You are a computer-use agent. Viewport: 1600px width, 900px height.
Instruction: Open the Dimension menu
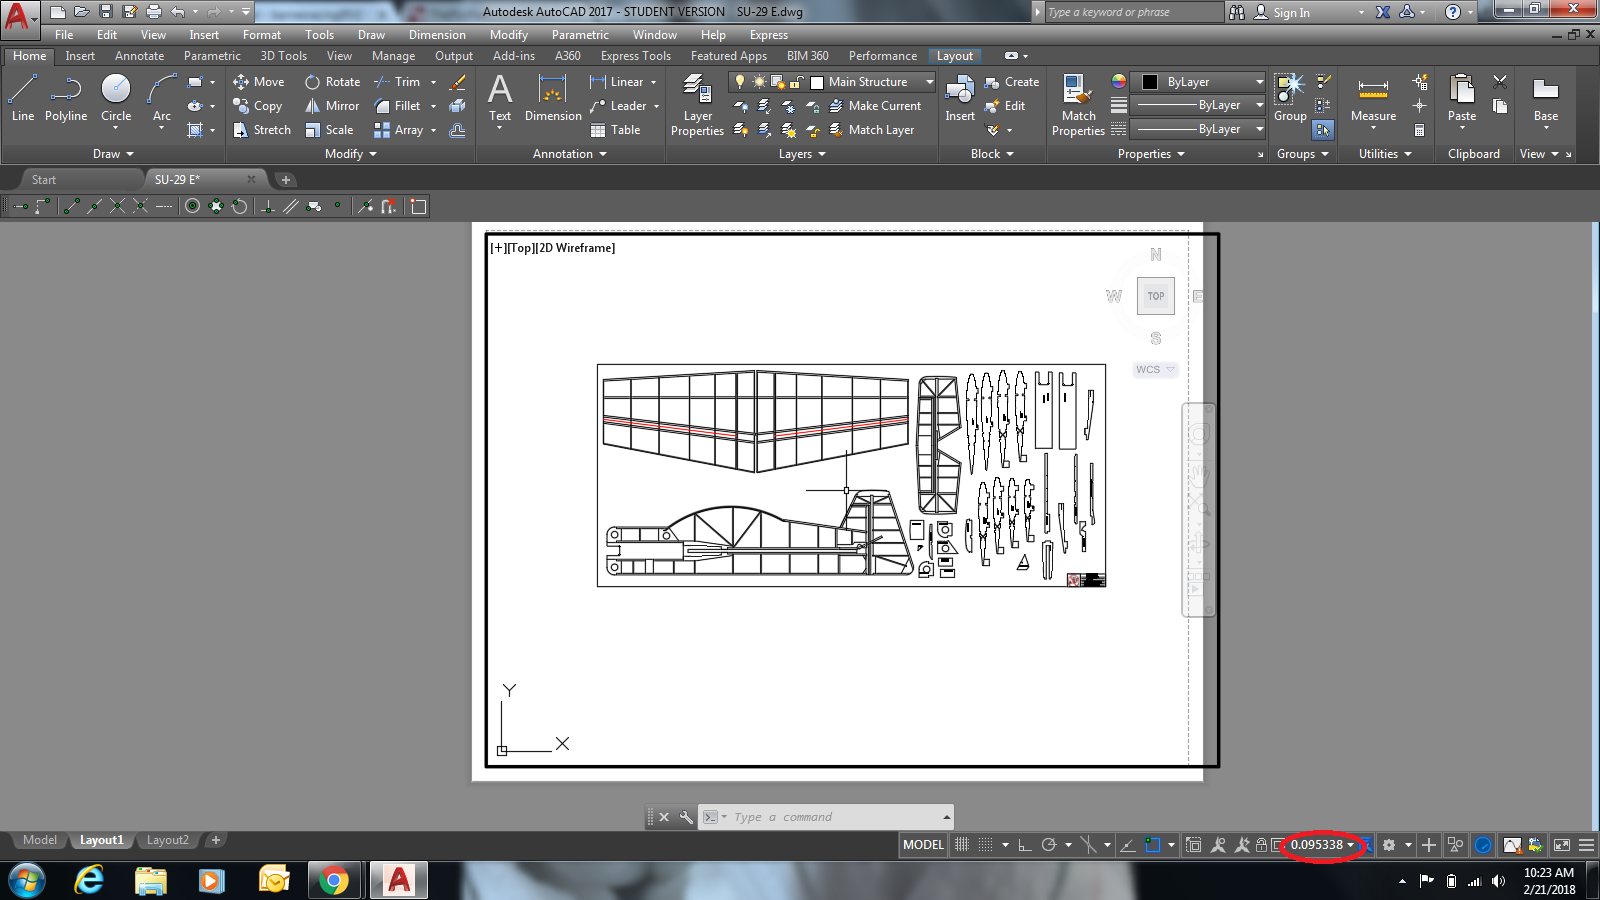(x=437, y=35)
